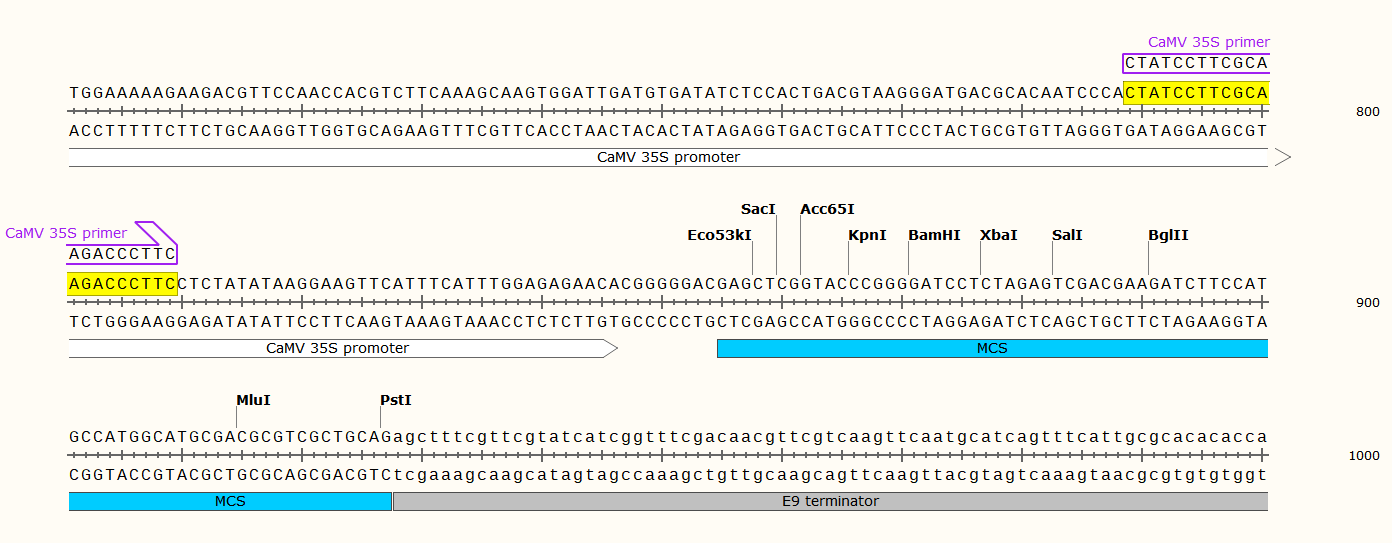Select the blue MCS bar beside E9 terminator
The height and width of the screenshot is (543, 1392).
[x=230, y=501]
